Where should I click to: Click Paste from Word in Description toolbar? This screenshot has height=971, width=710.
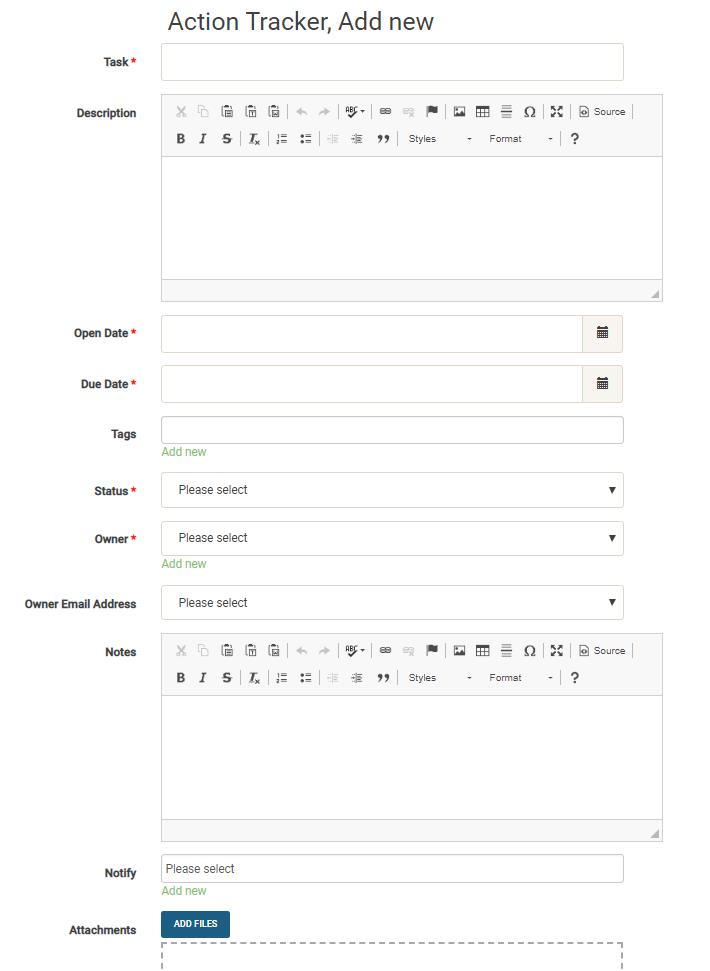click(x=274, y=111)
